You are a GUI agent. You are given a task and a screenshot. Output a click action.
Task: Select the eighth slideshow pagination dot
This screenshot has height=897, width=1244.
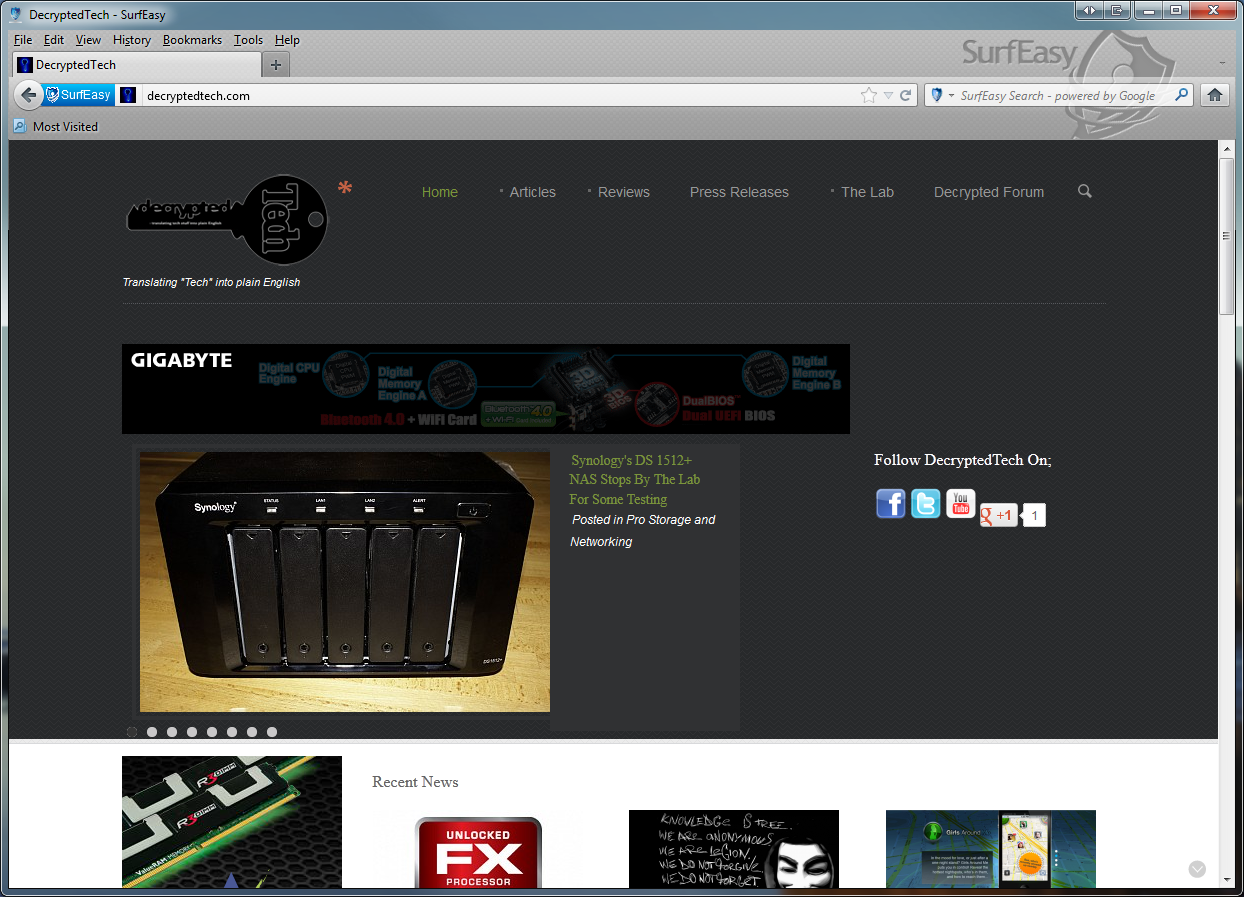pos(272,732)
